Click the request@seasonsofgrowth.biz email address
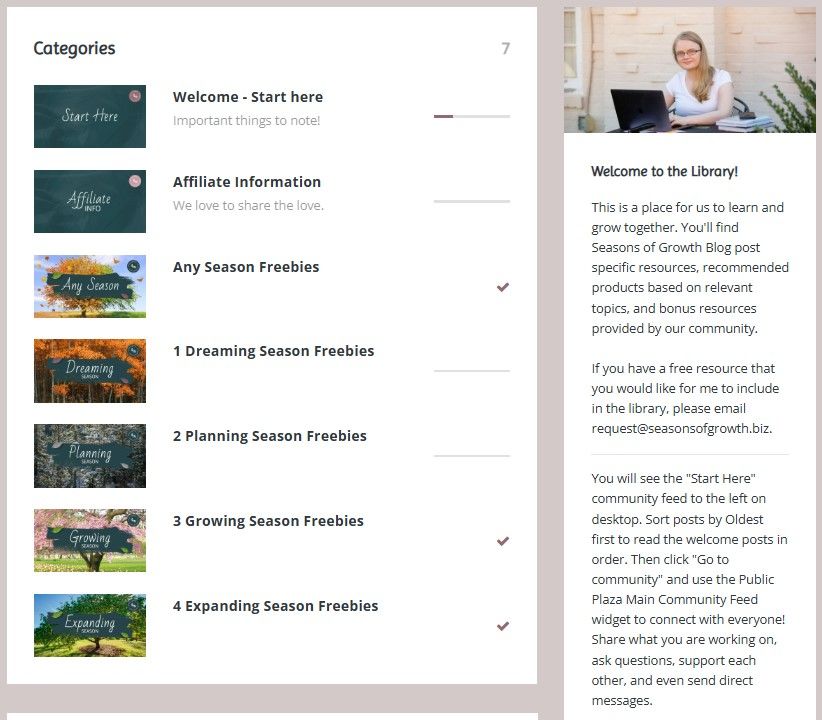Screen dimensions: 822x720 [681, 428]
